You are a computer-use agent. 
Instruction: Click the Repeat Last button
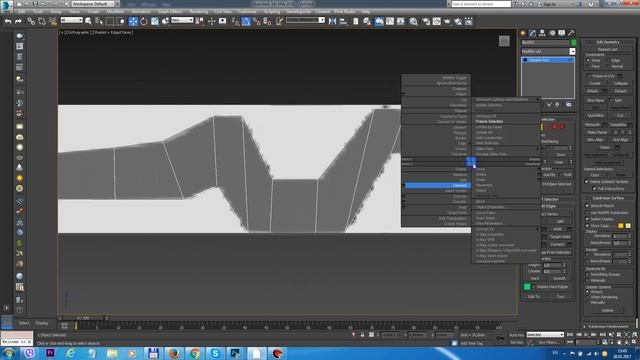607,49
